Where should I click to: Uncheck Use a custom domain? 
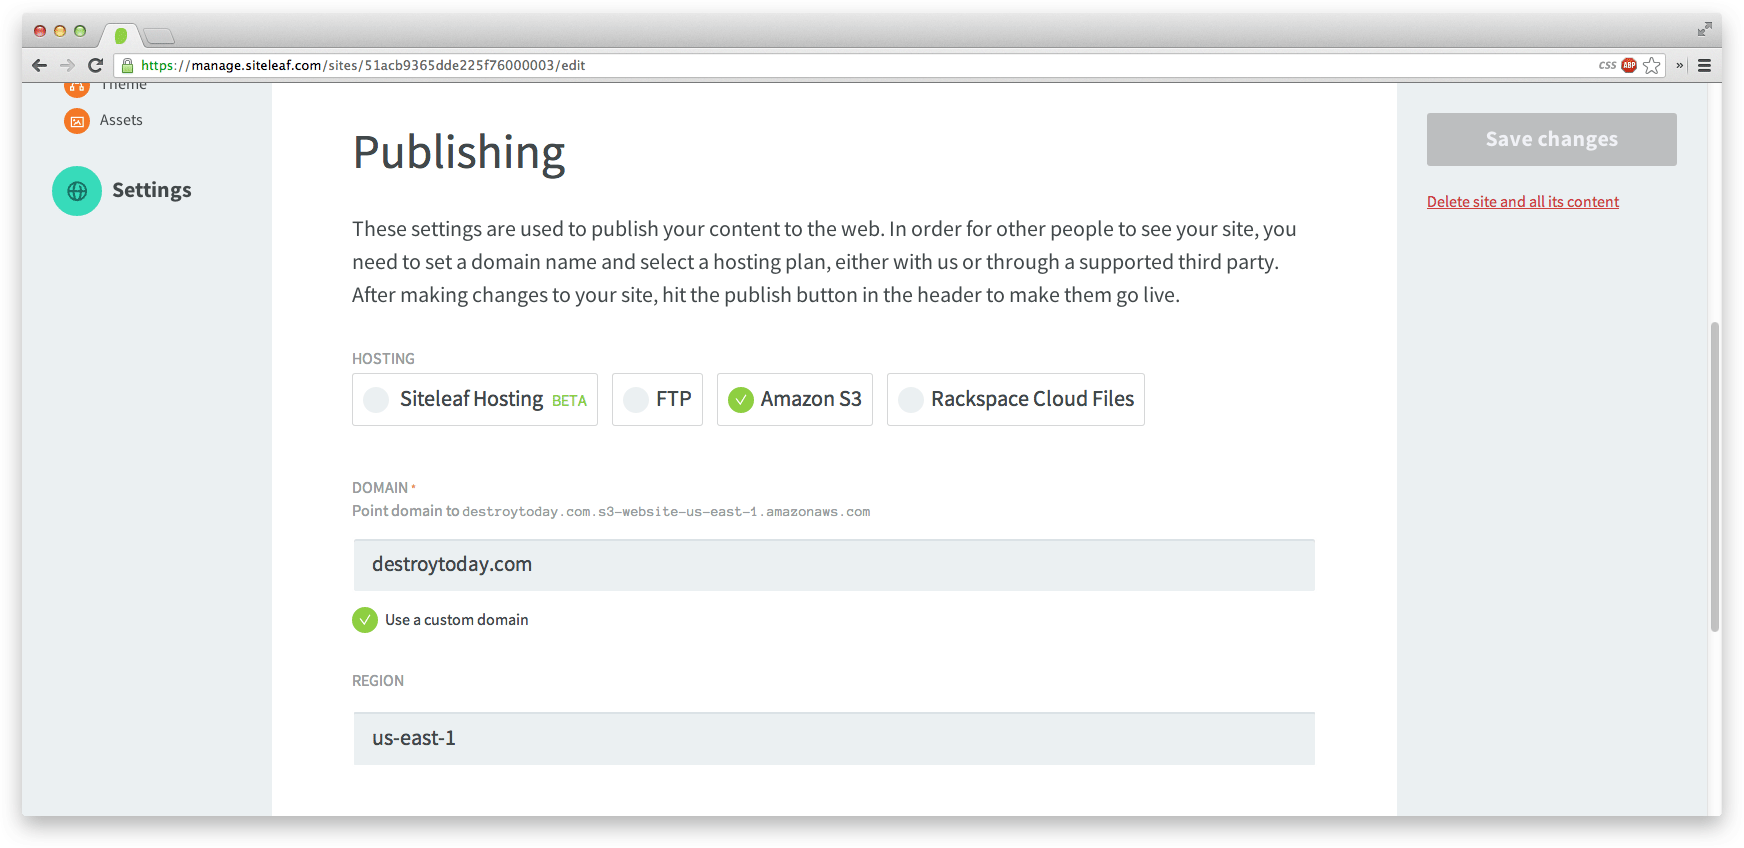(365, 620)
